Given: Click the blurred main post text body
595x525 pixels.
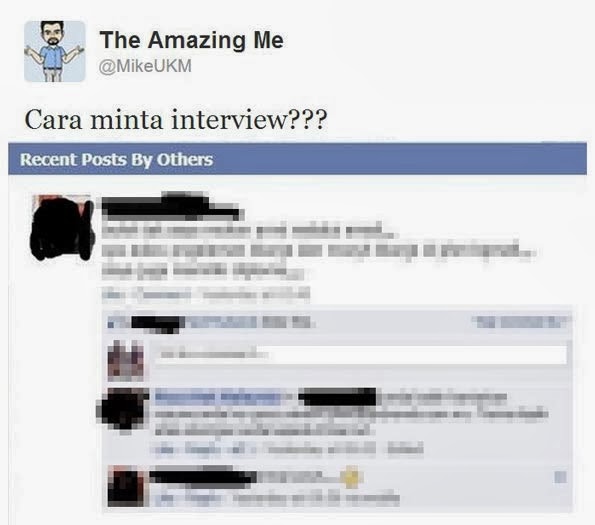Looking at the screenshot, I should point(319,250).
